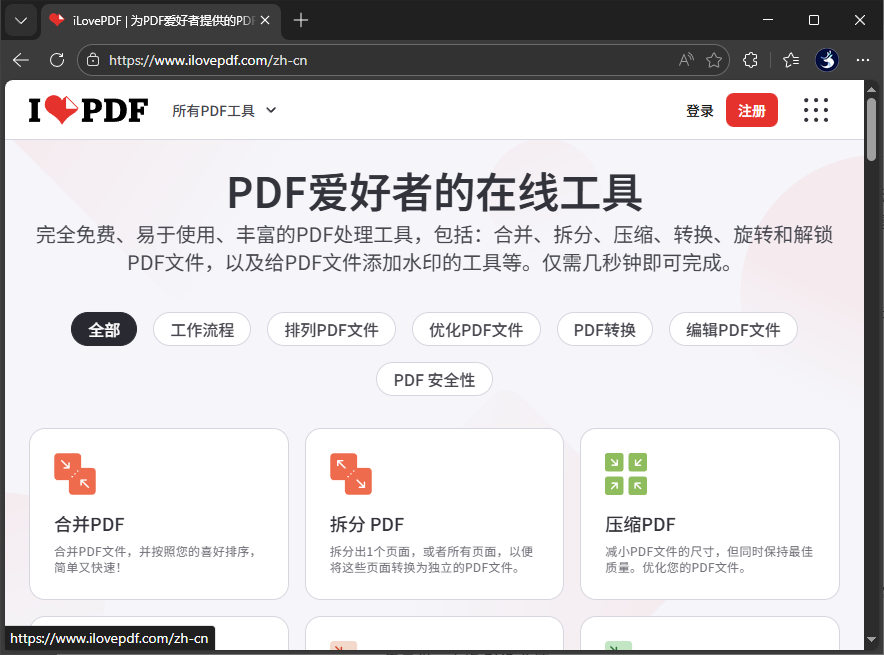The image size is (884, 655).
Task: Click the browser refresh icon
Action: point(57,60)
